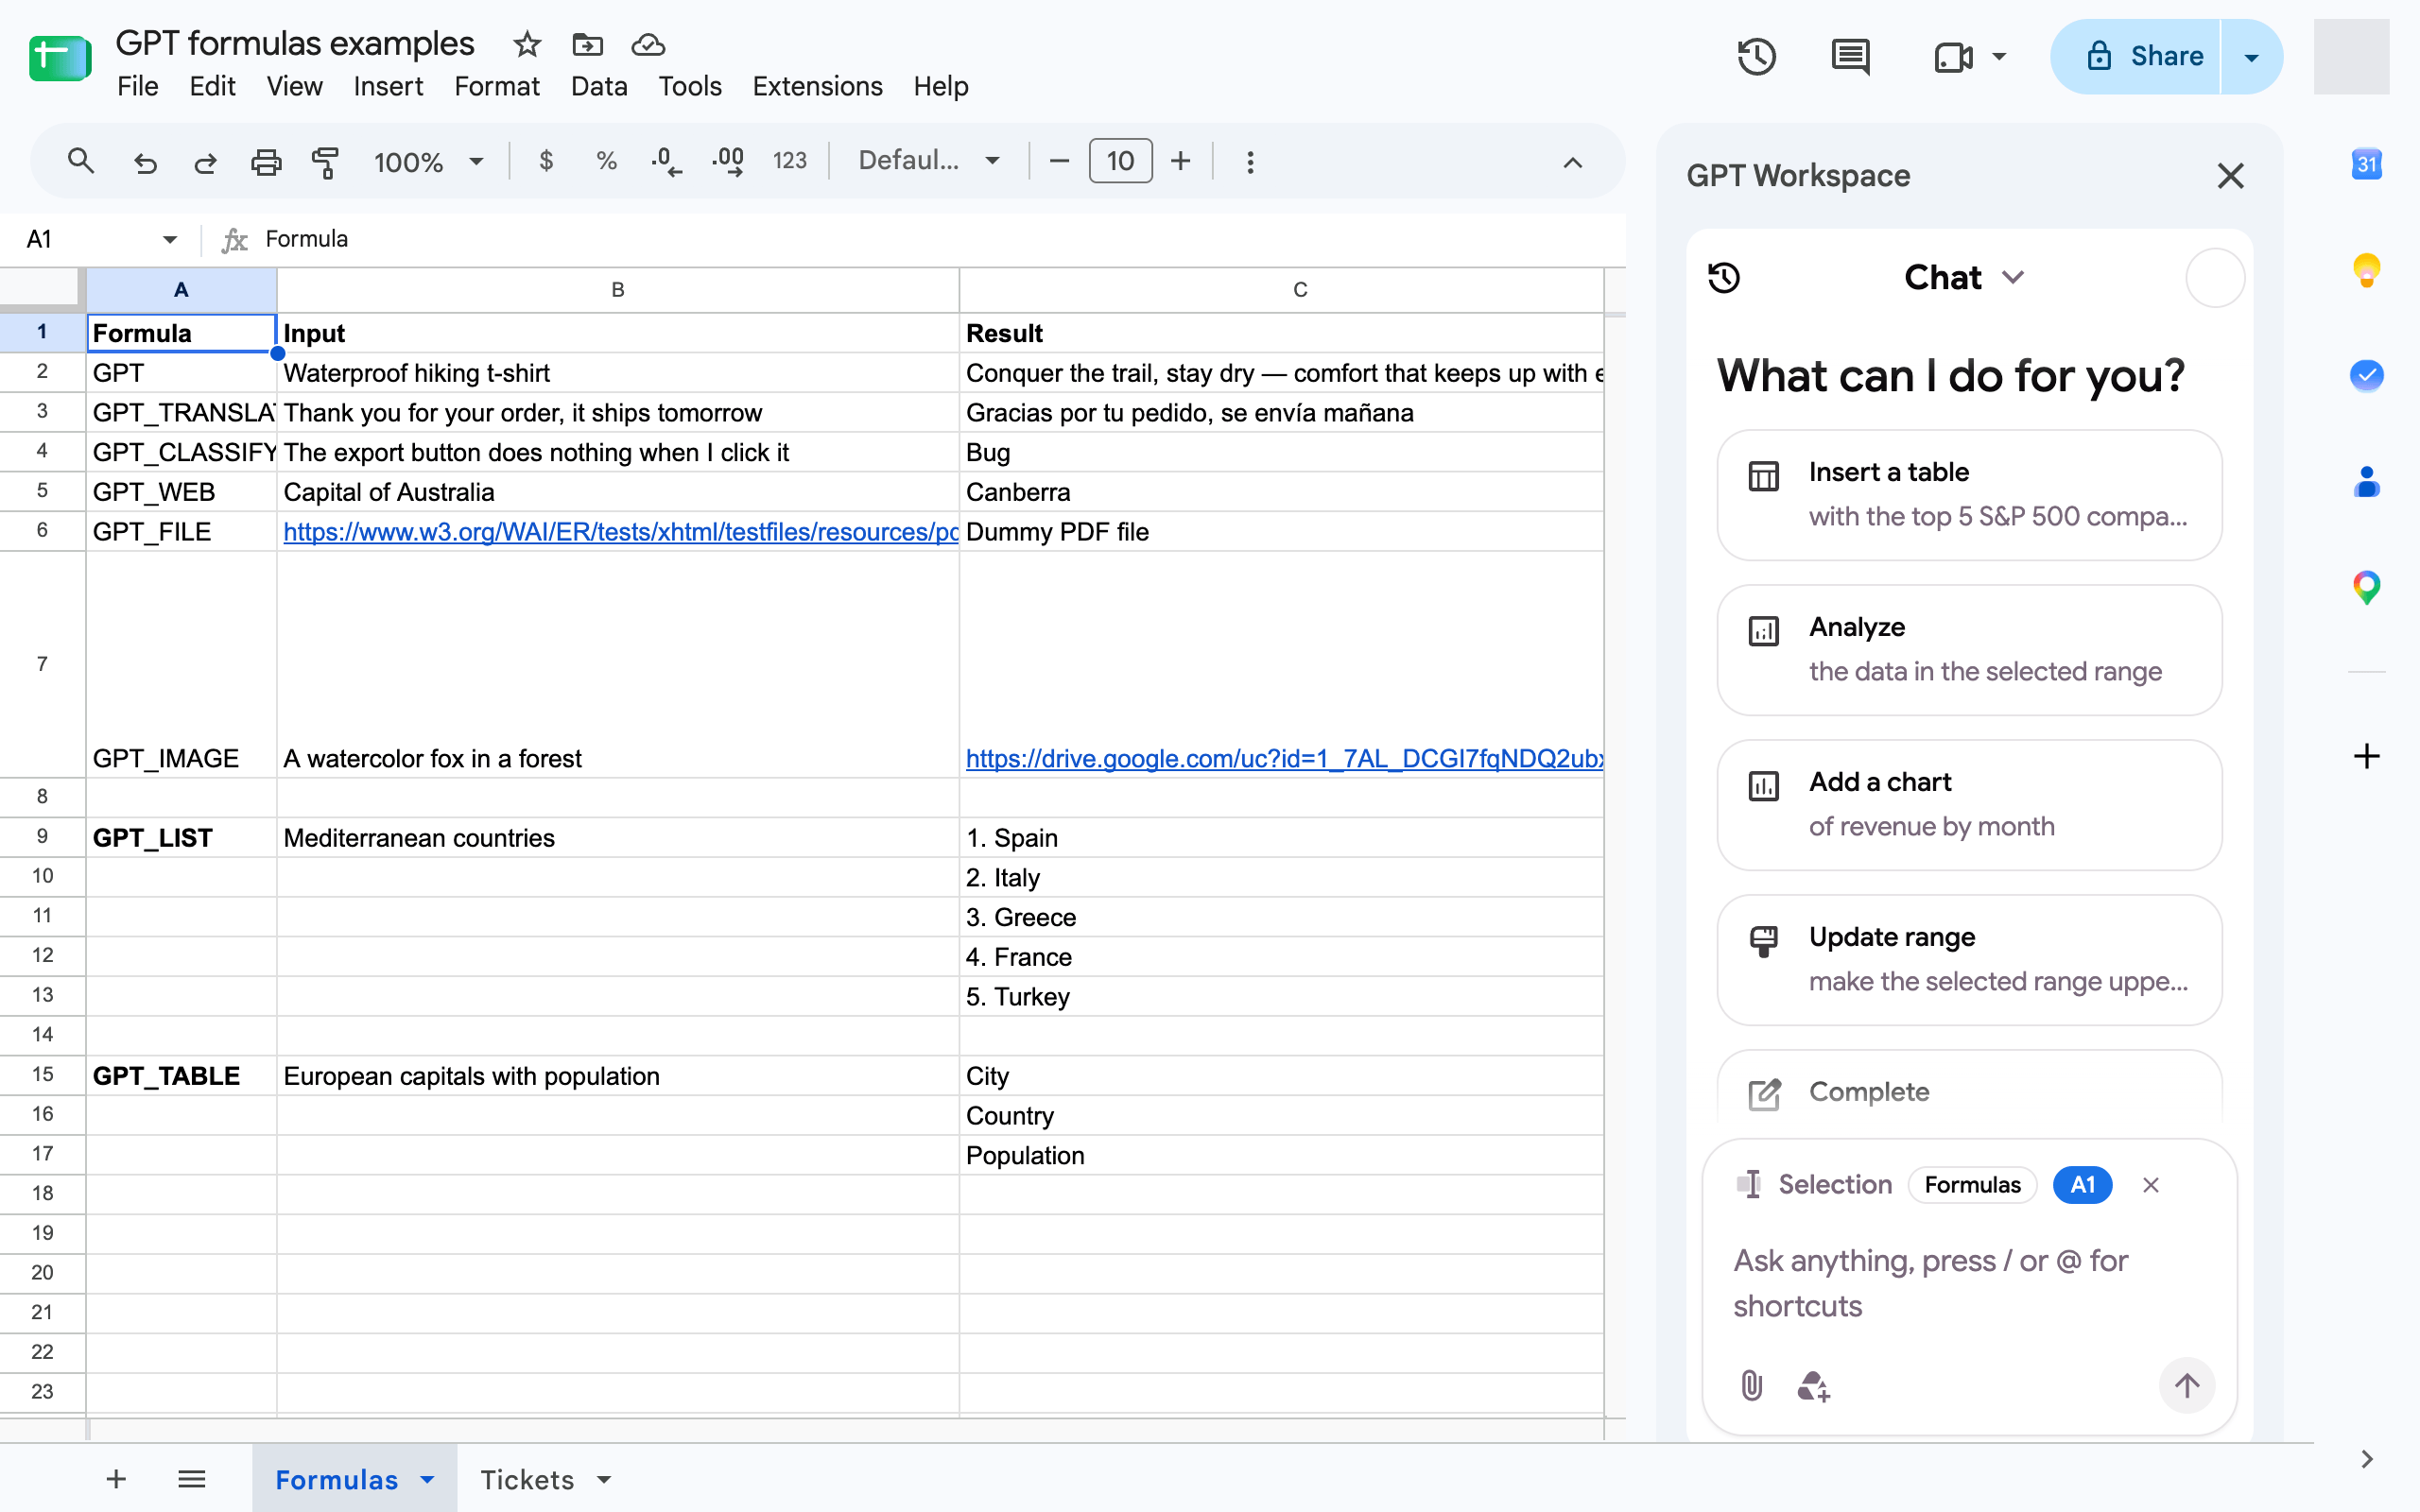
Task: Open chat history in GPT Workspace
Action: pos(1724,277)
